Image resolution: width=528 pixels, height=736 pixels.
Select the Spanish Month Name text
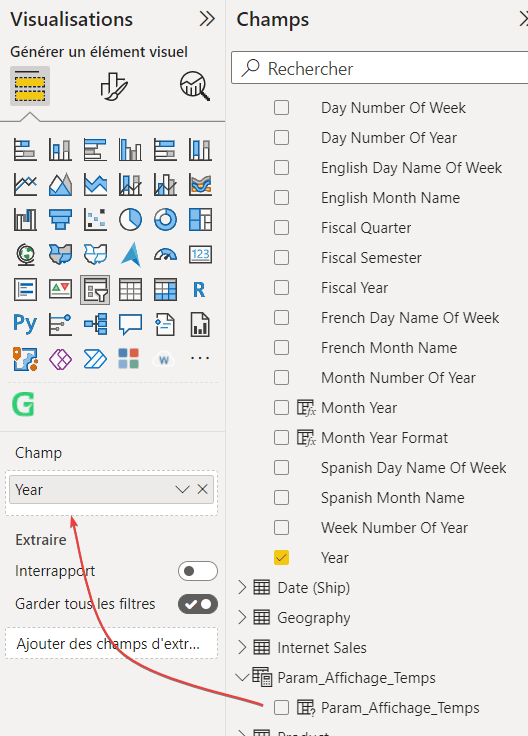tap(393, 498)
